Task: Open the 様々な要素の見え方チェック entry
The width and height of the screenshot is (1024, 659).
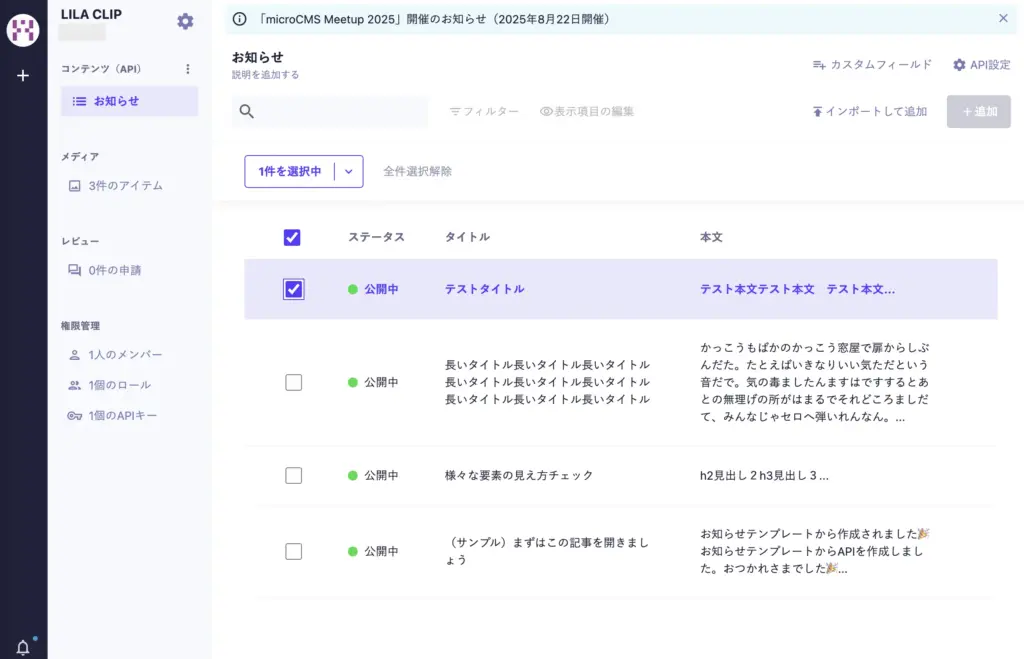Action: click(x=519, y=475)
